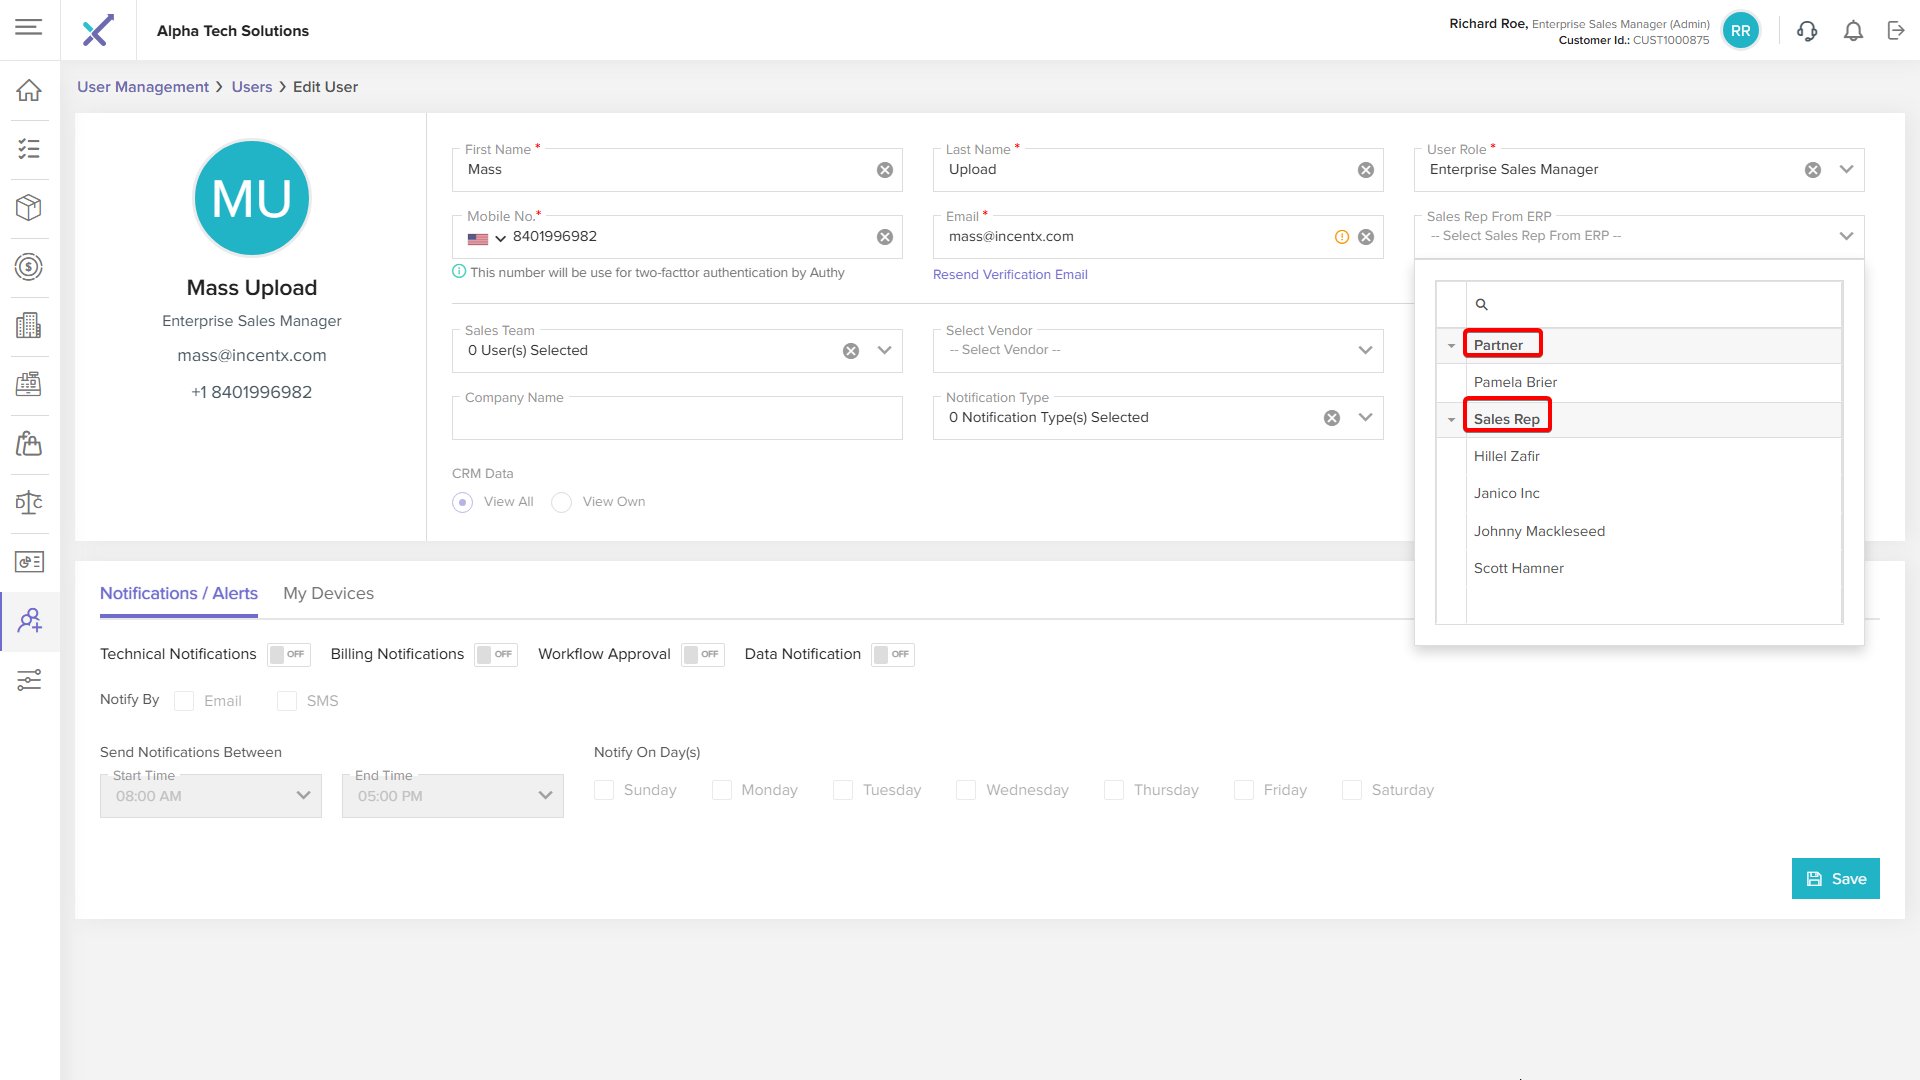Click the headset support icon
The width and height of the screenshot is (1920, 1080).
point(1807,31)
